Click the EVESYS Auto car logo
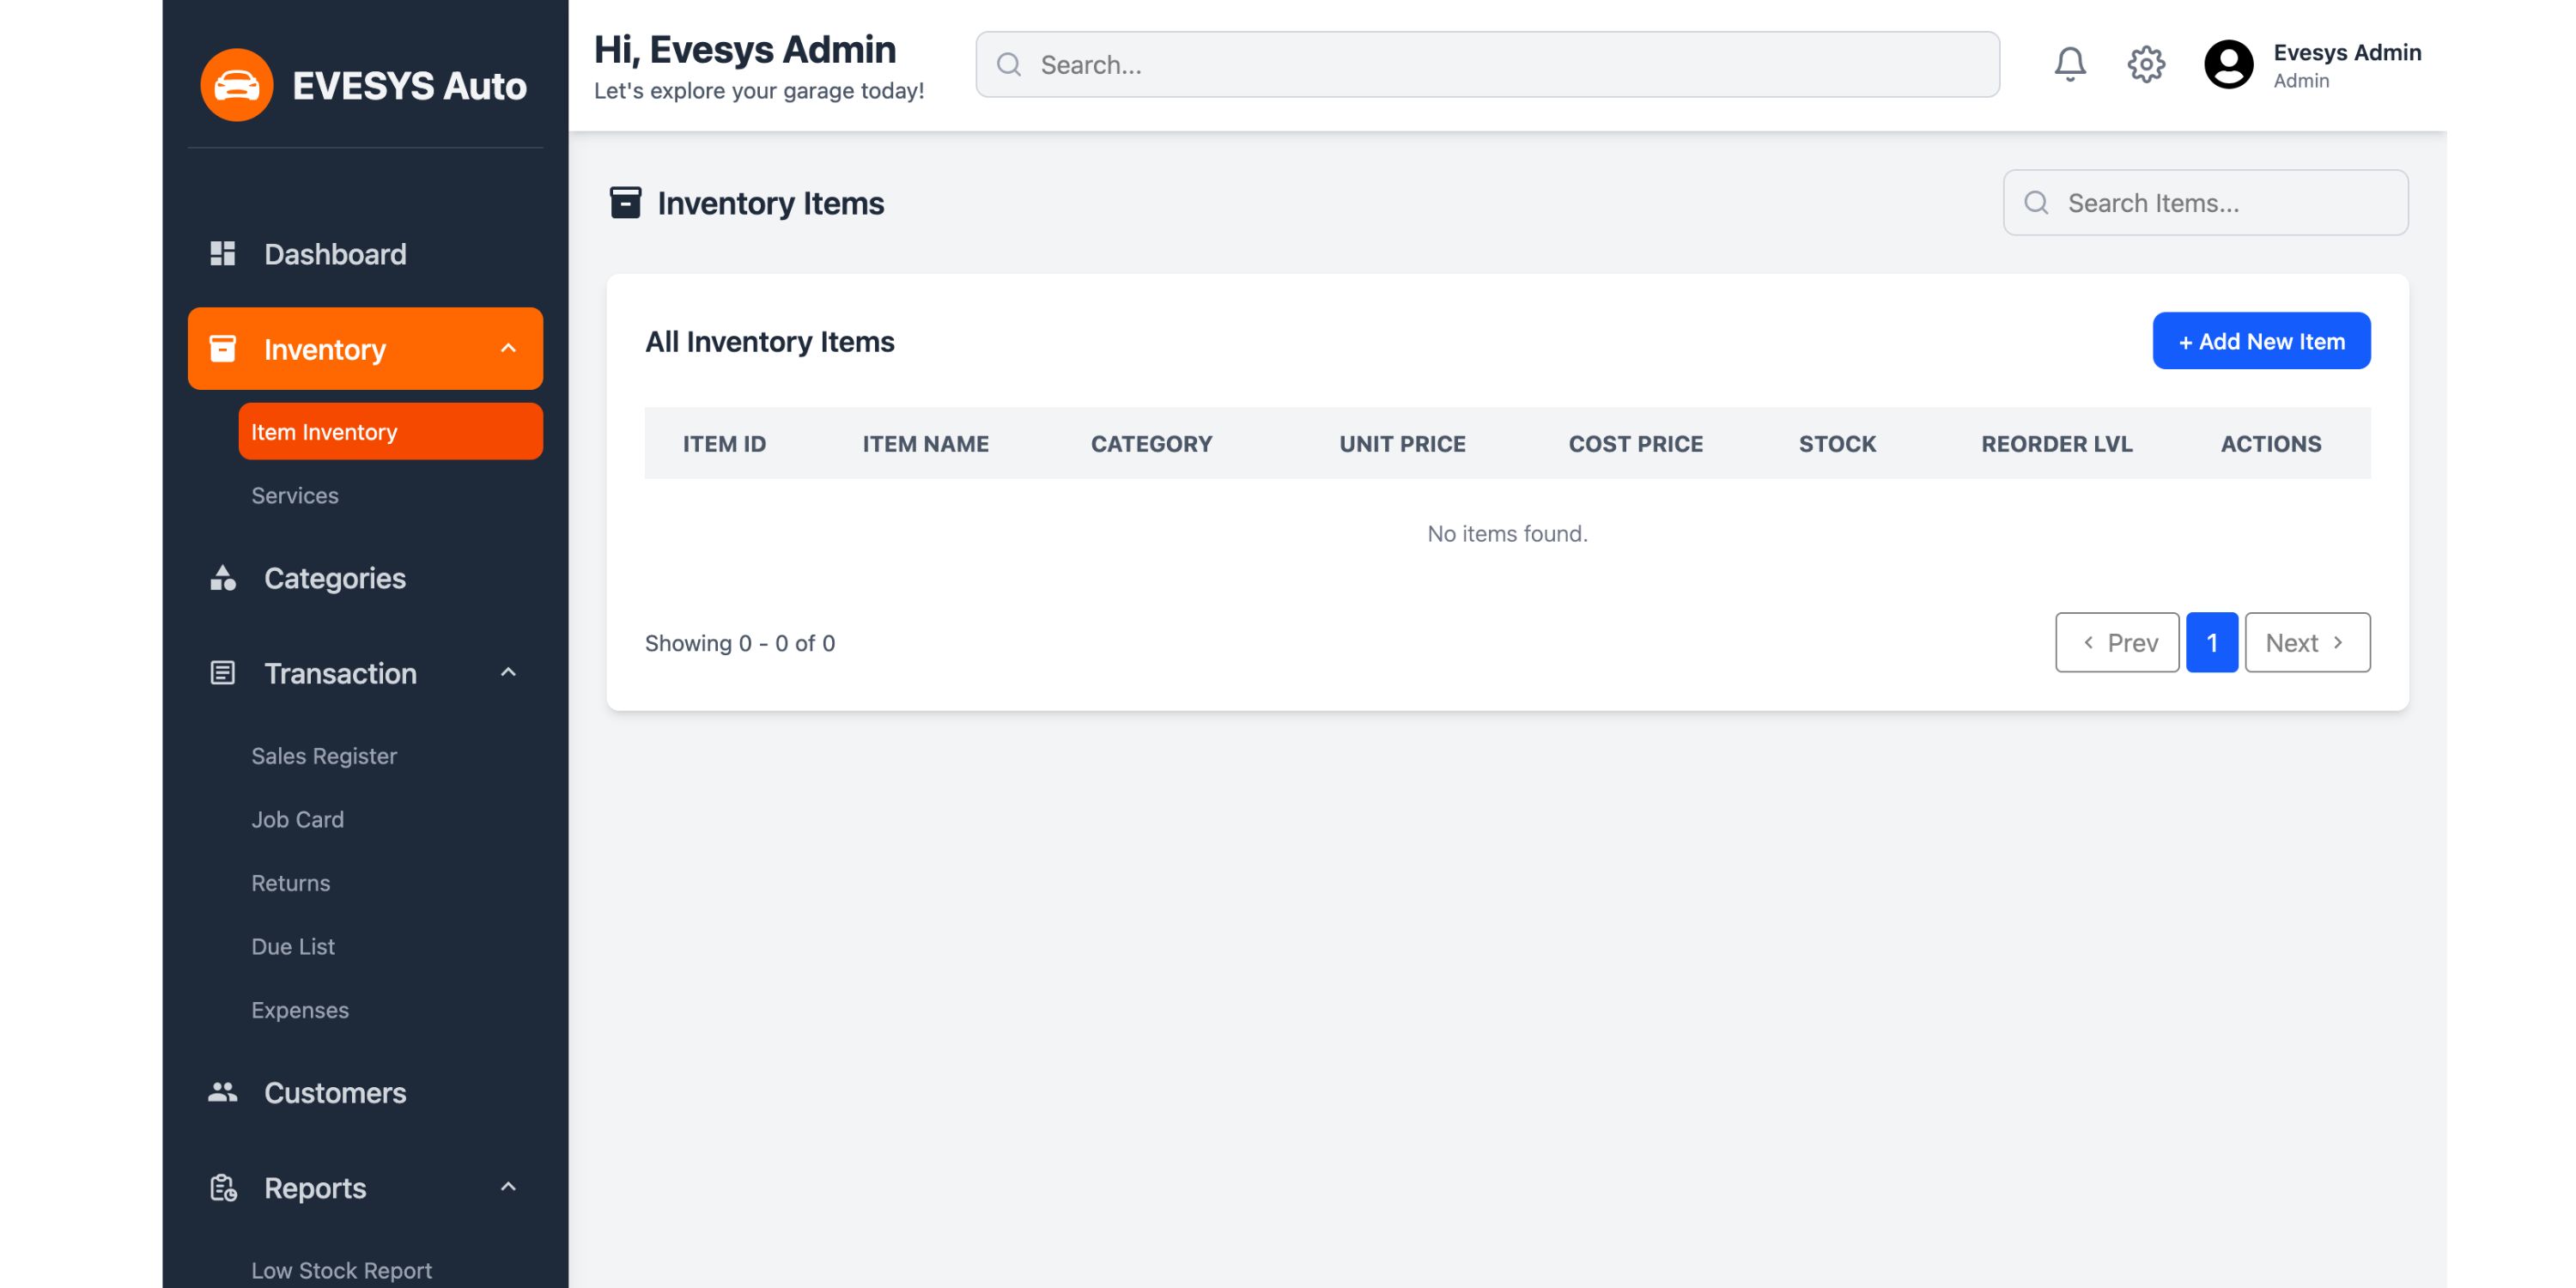 [237, 86]
